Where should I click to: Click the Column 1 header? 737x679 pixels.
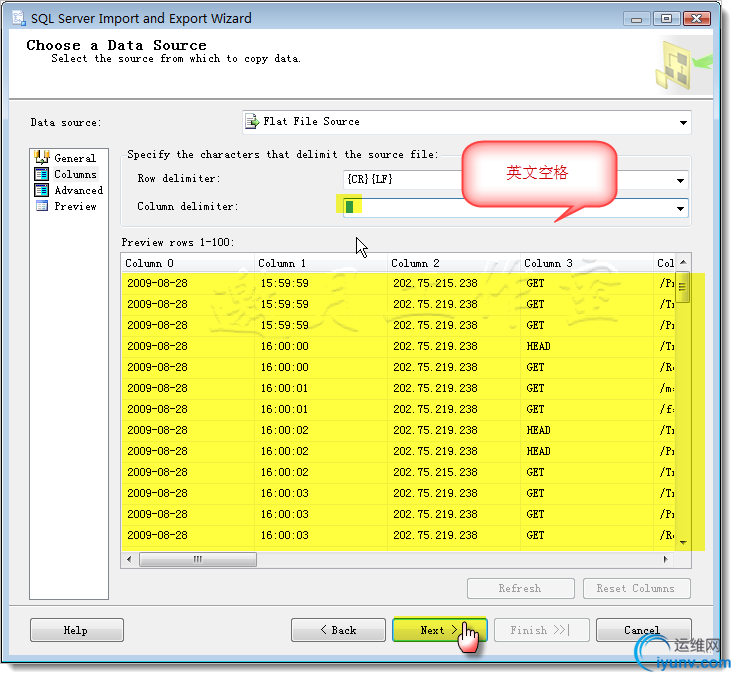tap(321, 263)
